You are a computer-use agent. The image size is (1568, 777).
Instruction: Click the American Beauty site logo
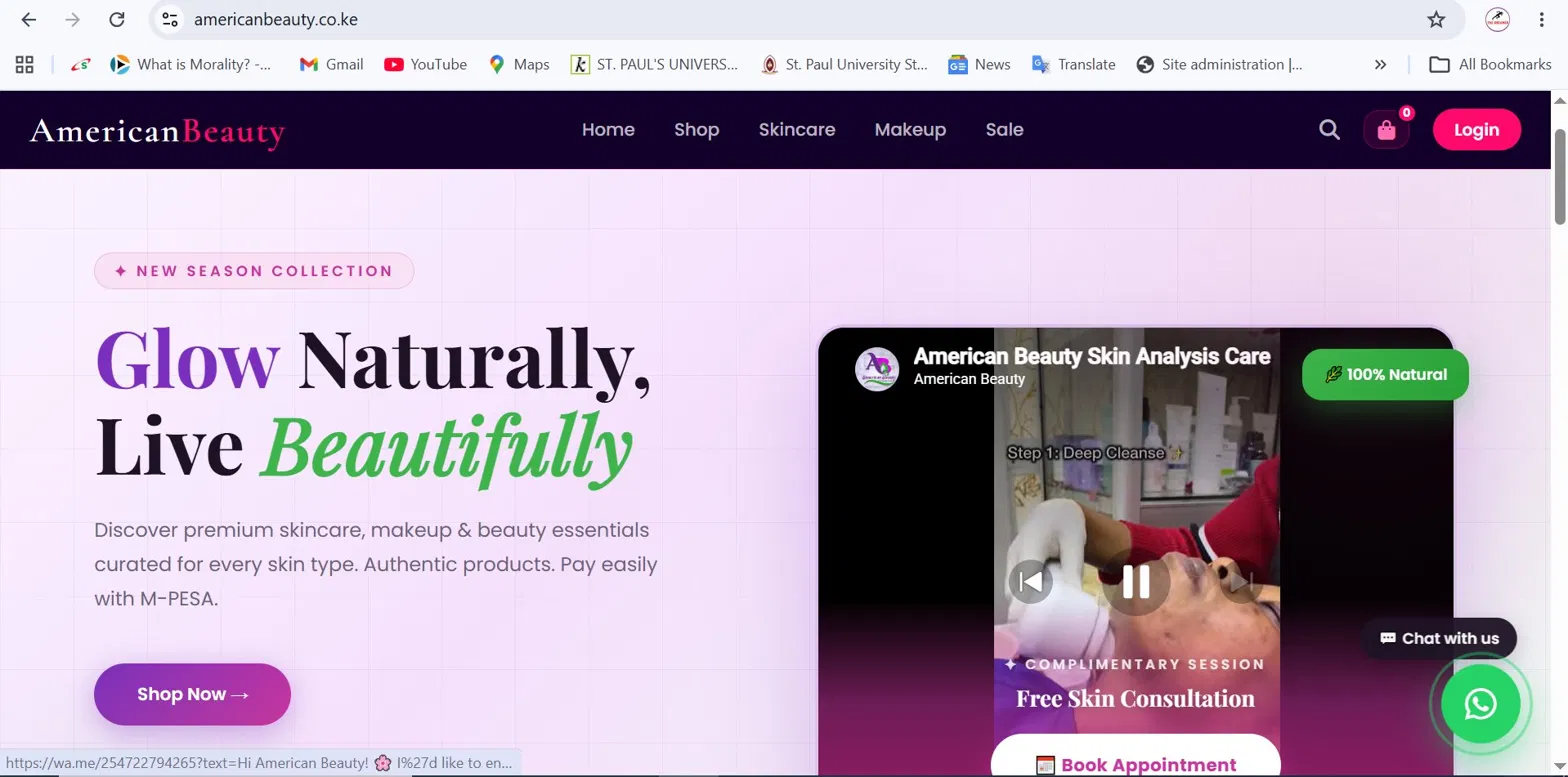click(x=157, y=131)
